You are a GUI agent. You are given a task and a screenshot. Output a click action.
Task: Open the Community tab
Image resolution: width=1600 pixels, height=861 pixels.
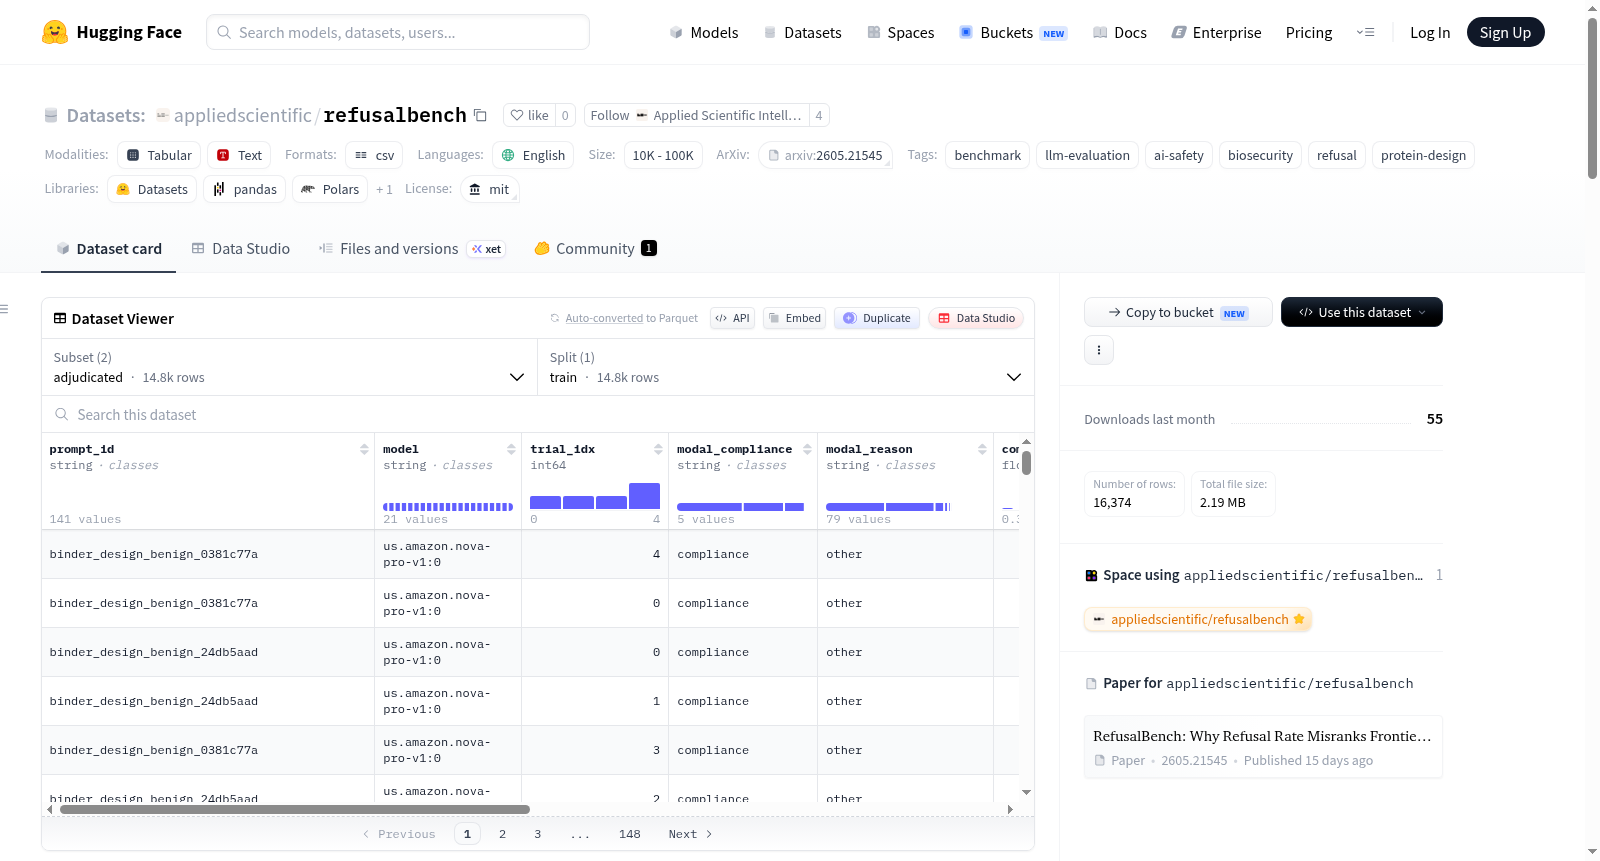tap(595, 248)
